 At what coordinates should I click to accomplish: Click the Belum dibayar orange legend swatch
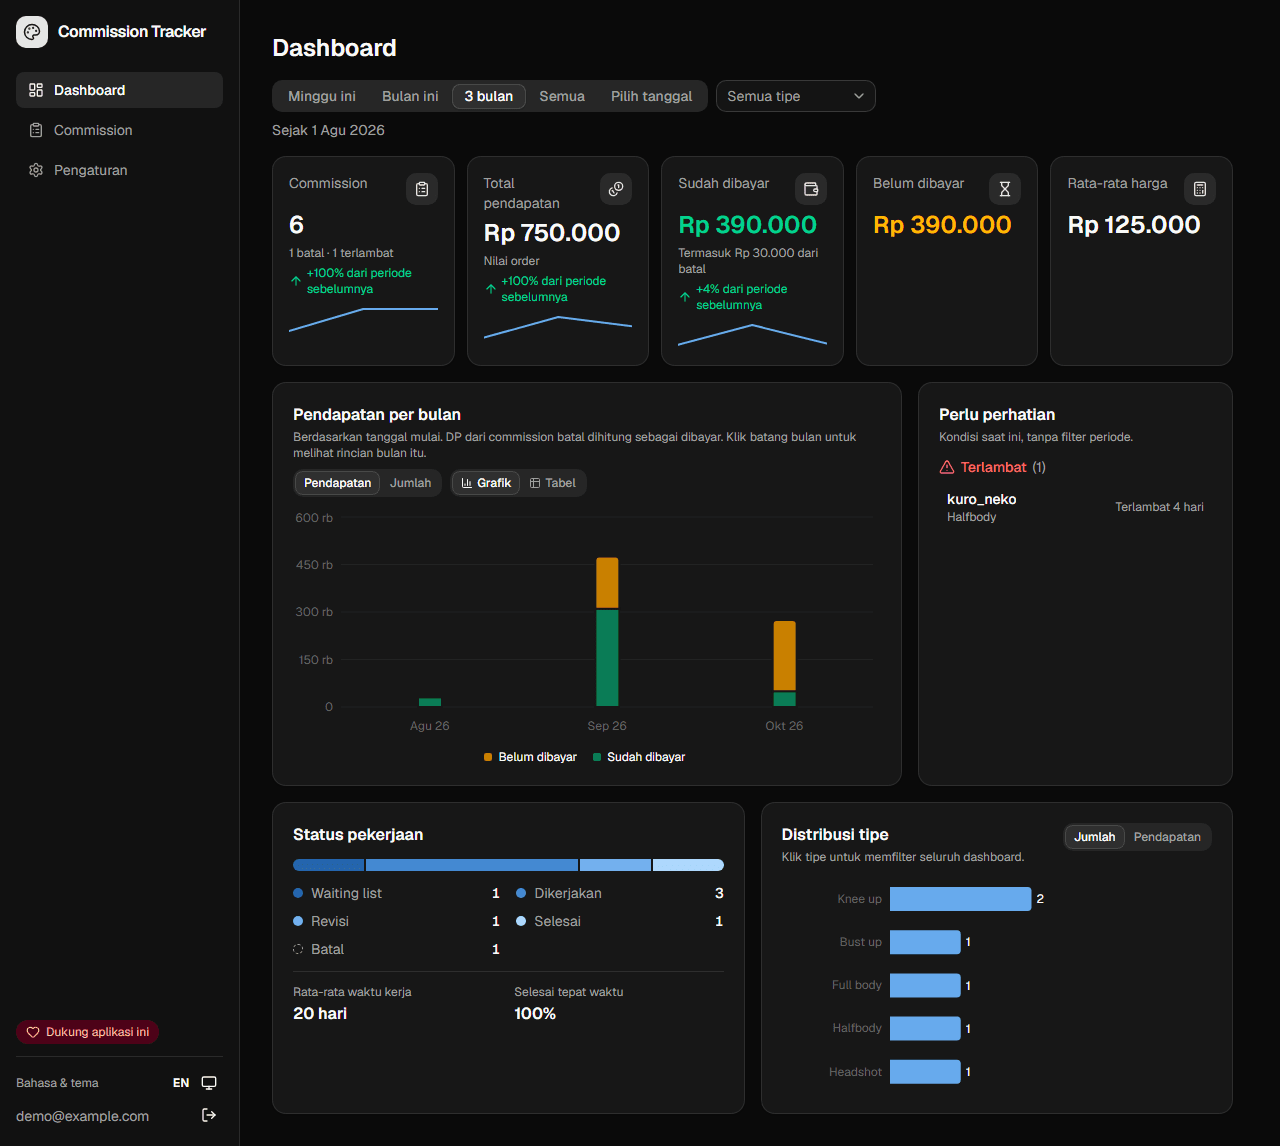(488, 757)
